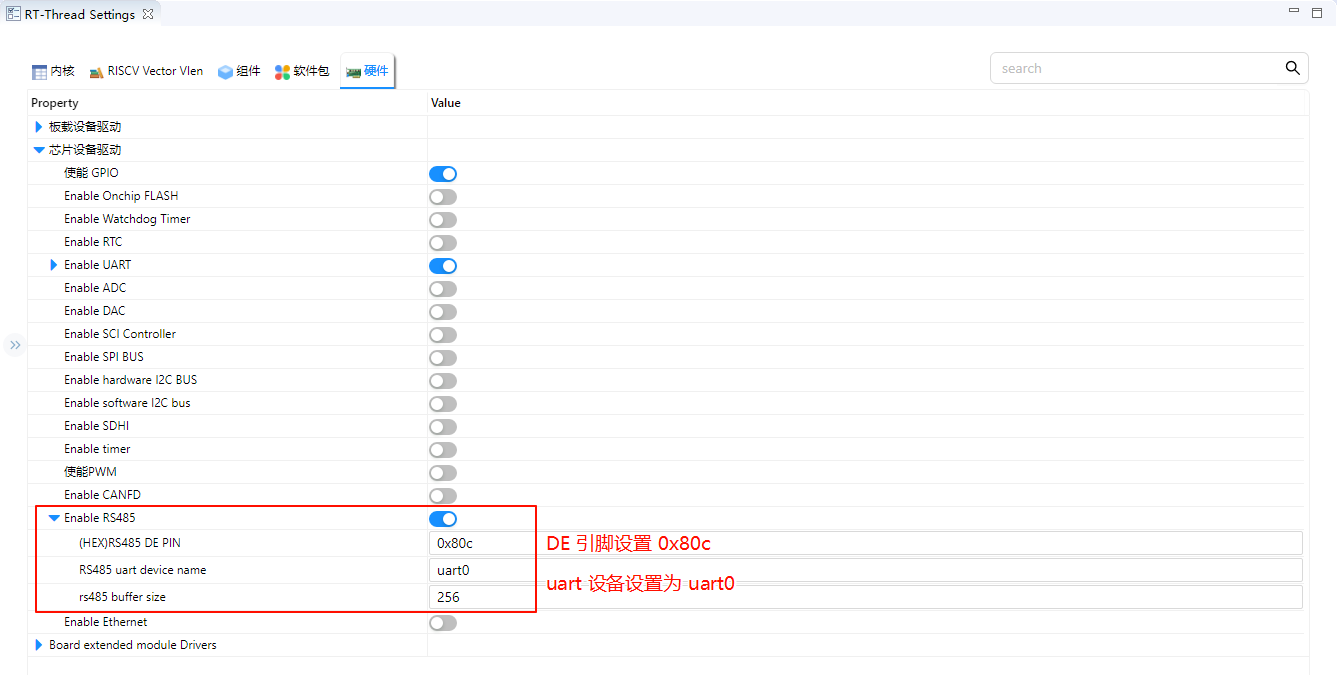1337x675 pixels.
Task: Click the double-arrow sidebar expand icon
Action: click(15, 345)
